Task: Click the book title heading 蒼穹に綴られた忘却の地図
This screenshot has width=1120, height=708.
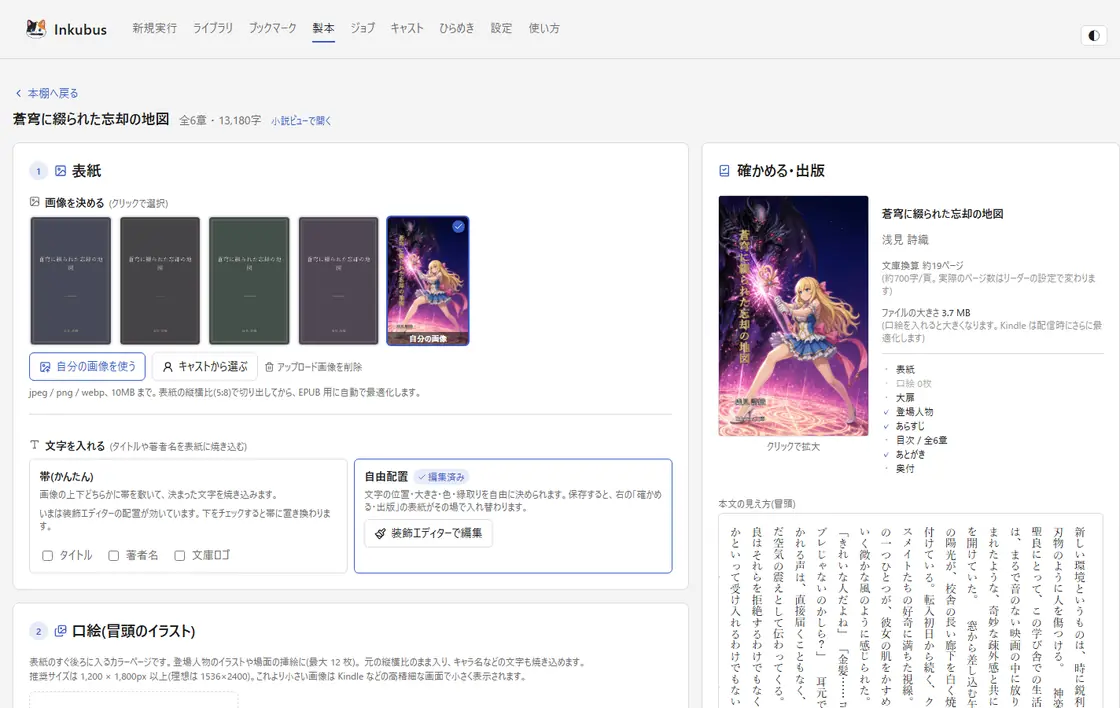Action: click(91, 119)
